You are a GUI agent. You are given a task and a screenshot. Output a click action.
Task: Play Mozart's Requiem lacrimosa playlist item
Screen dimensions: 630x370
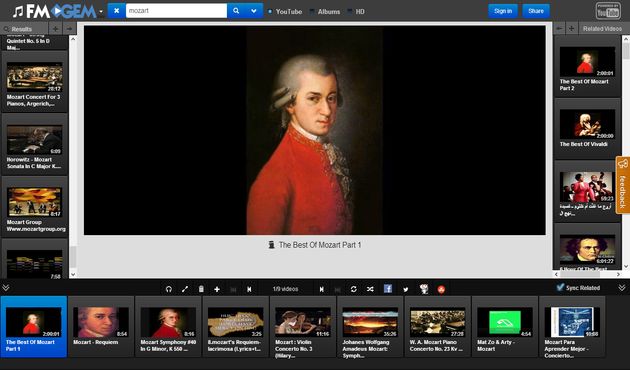tap(235, 327)
